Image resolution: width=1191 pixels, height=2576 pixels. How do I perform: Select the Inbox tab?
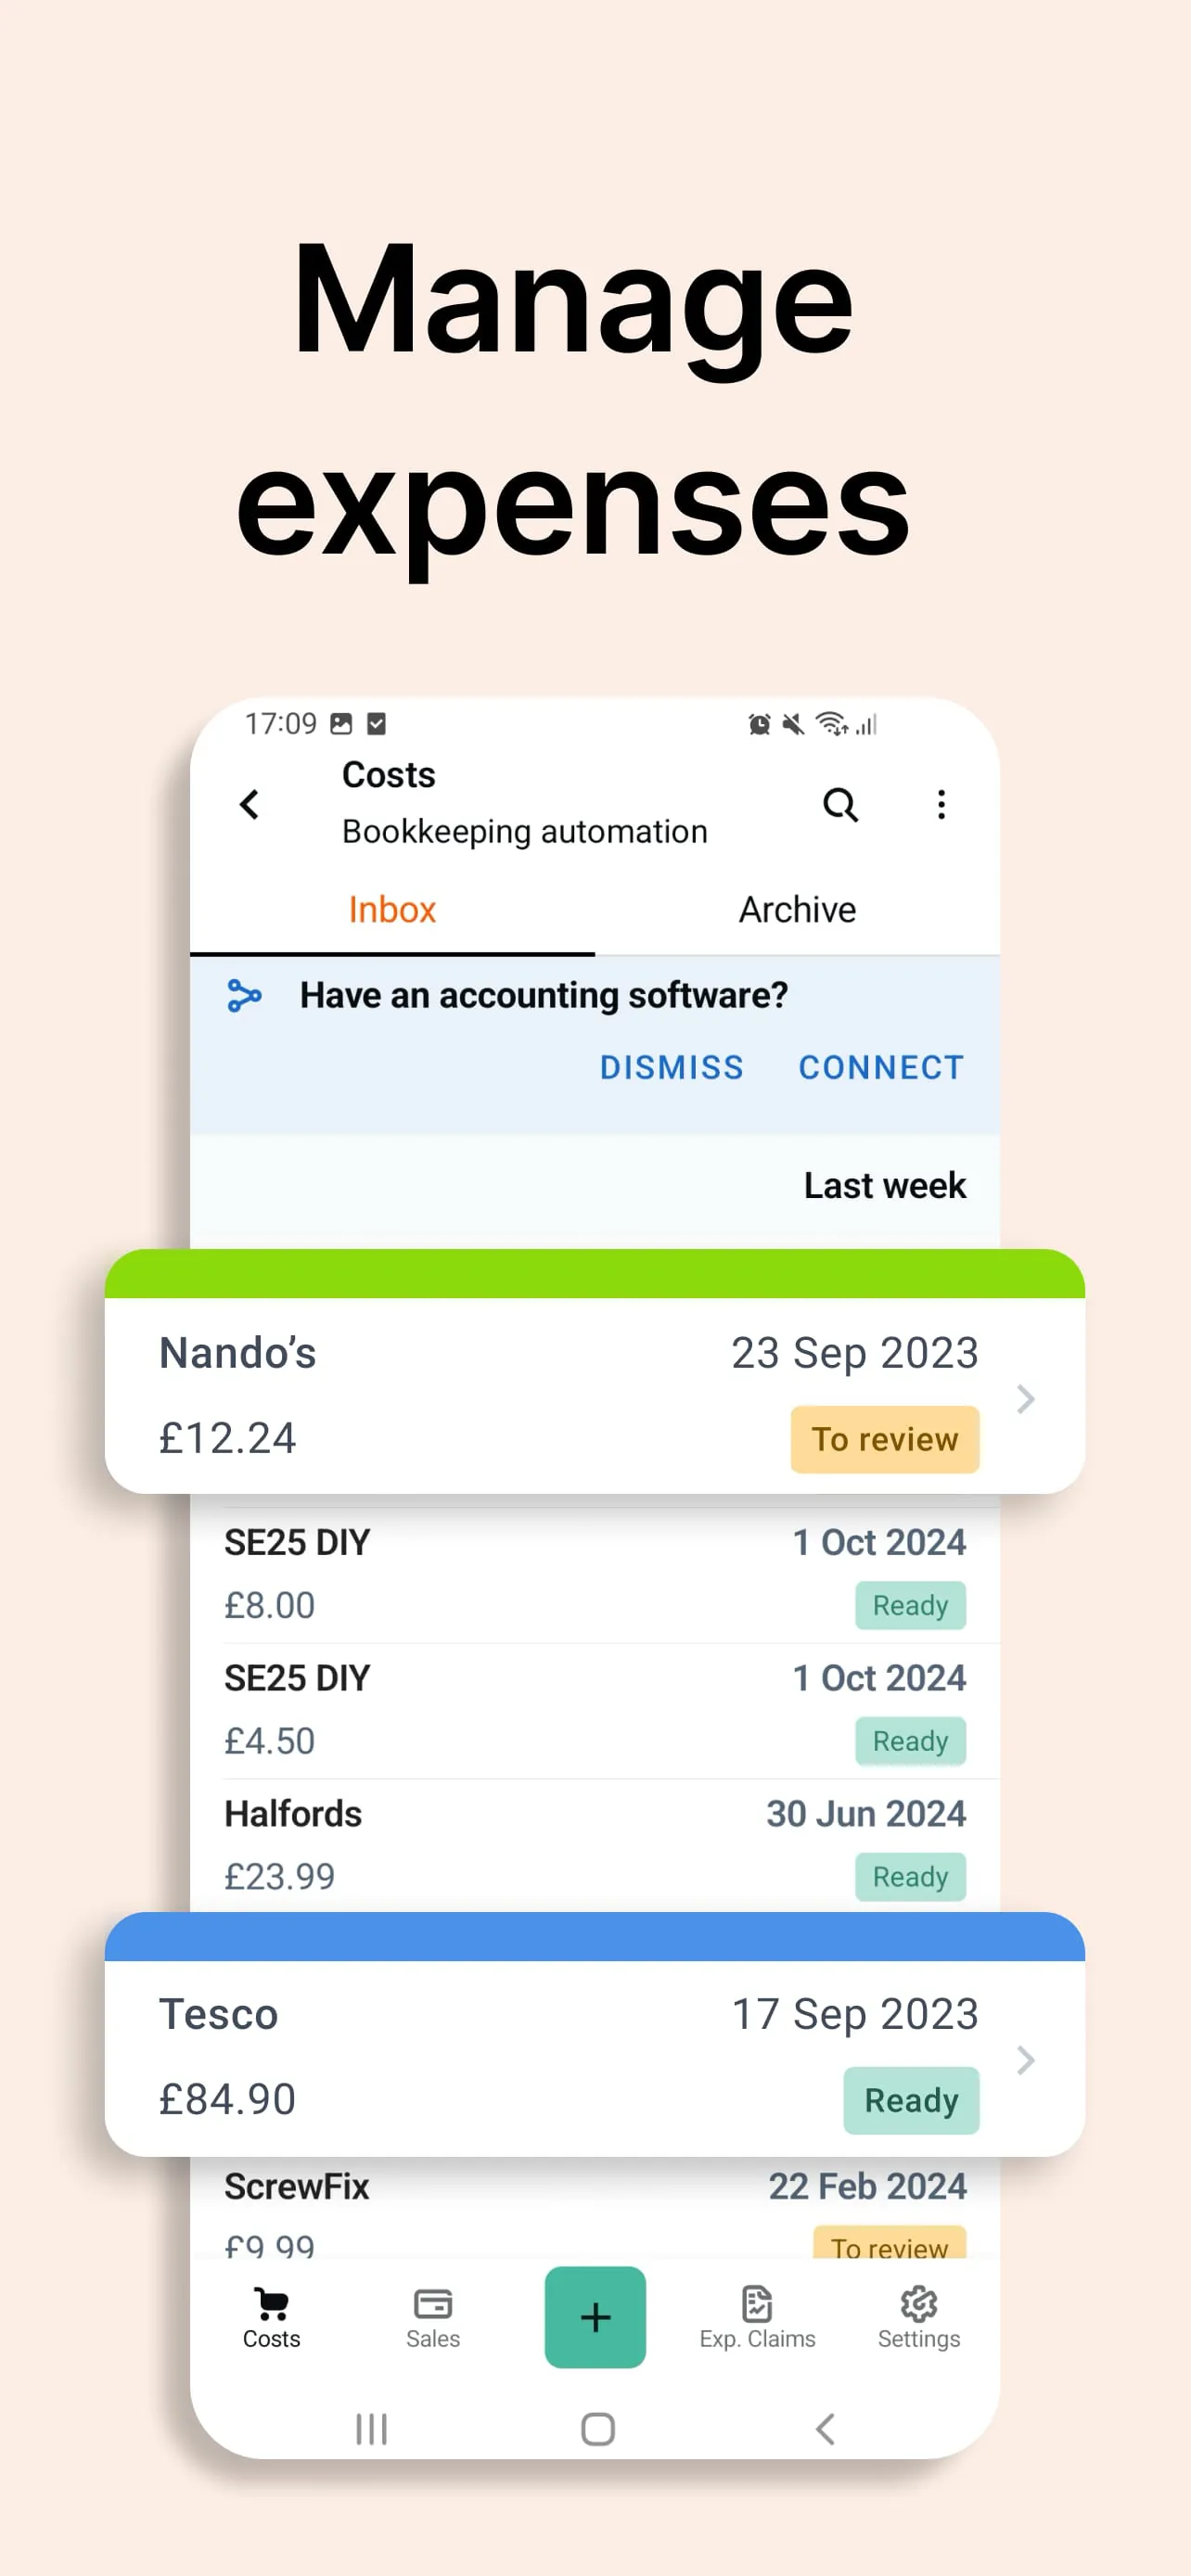click(391, 909)
